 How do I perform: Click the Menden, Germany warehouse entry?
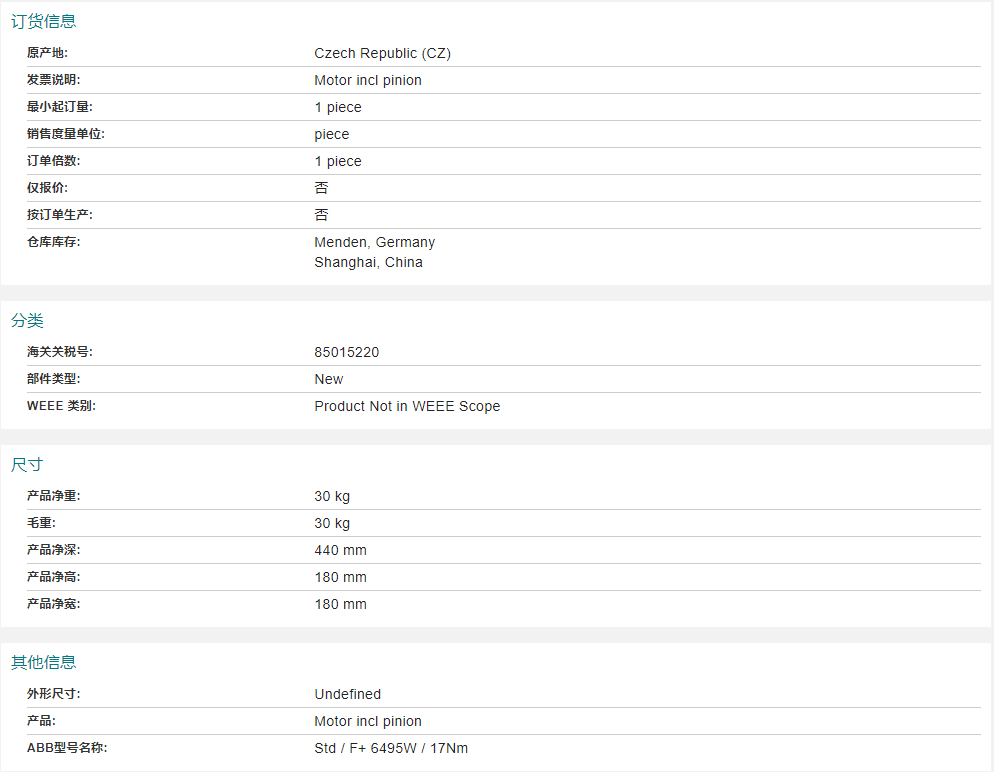tap(375, 243)
